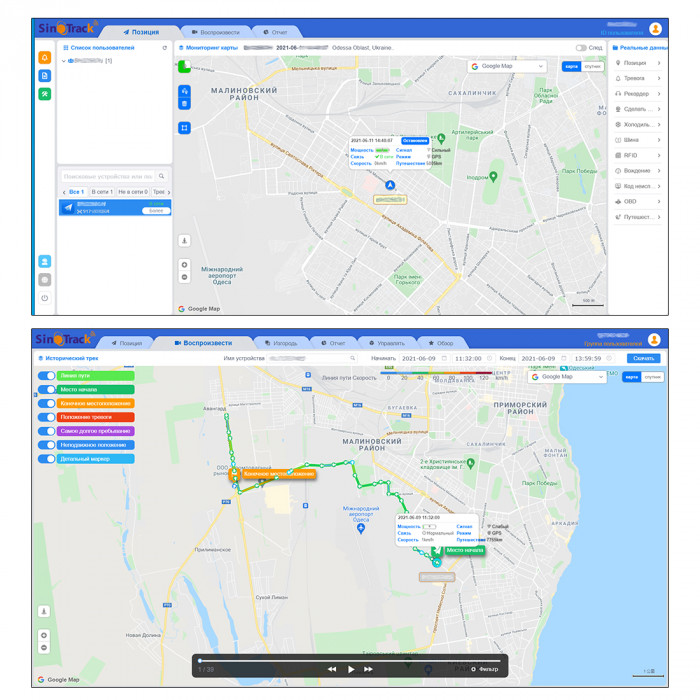Refresh the user list
The image size is (700, 700).
[165, 48]
